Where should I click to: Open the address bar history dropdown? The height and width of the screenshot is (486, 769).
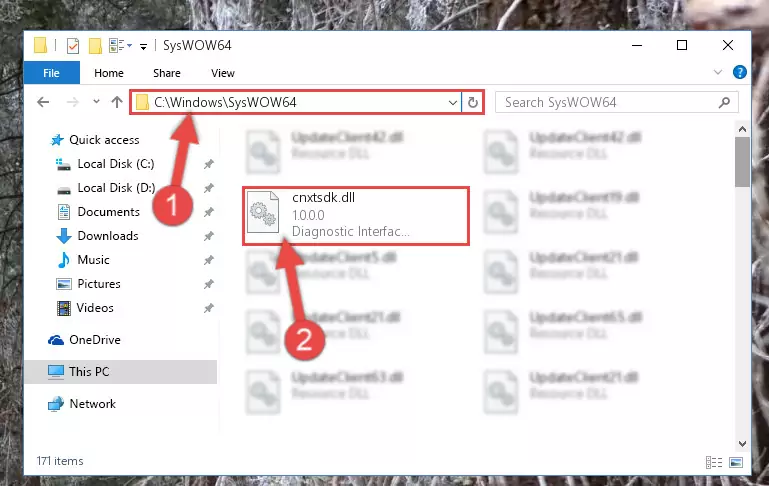click(452, 102)
